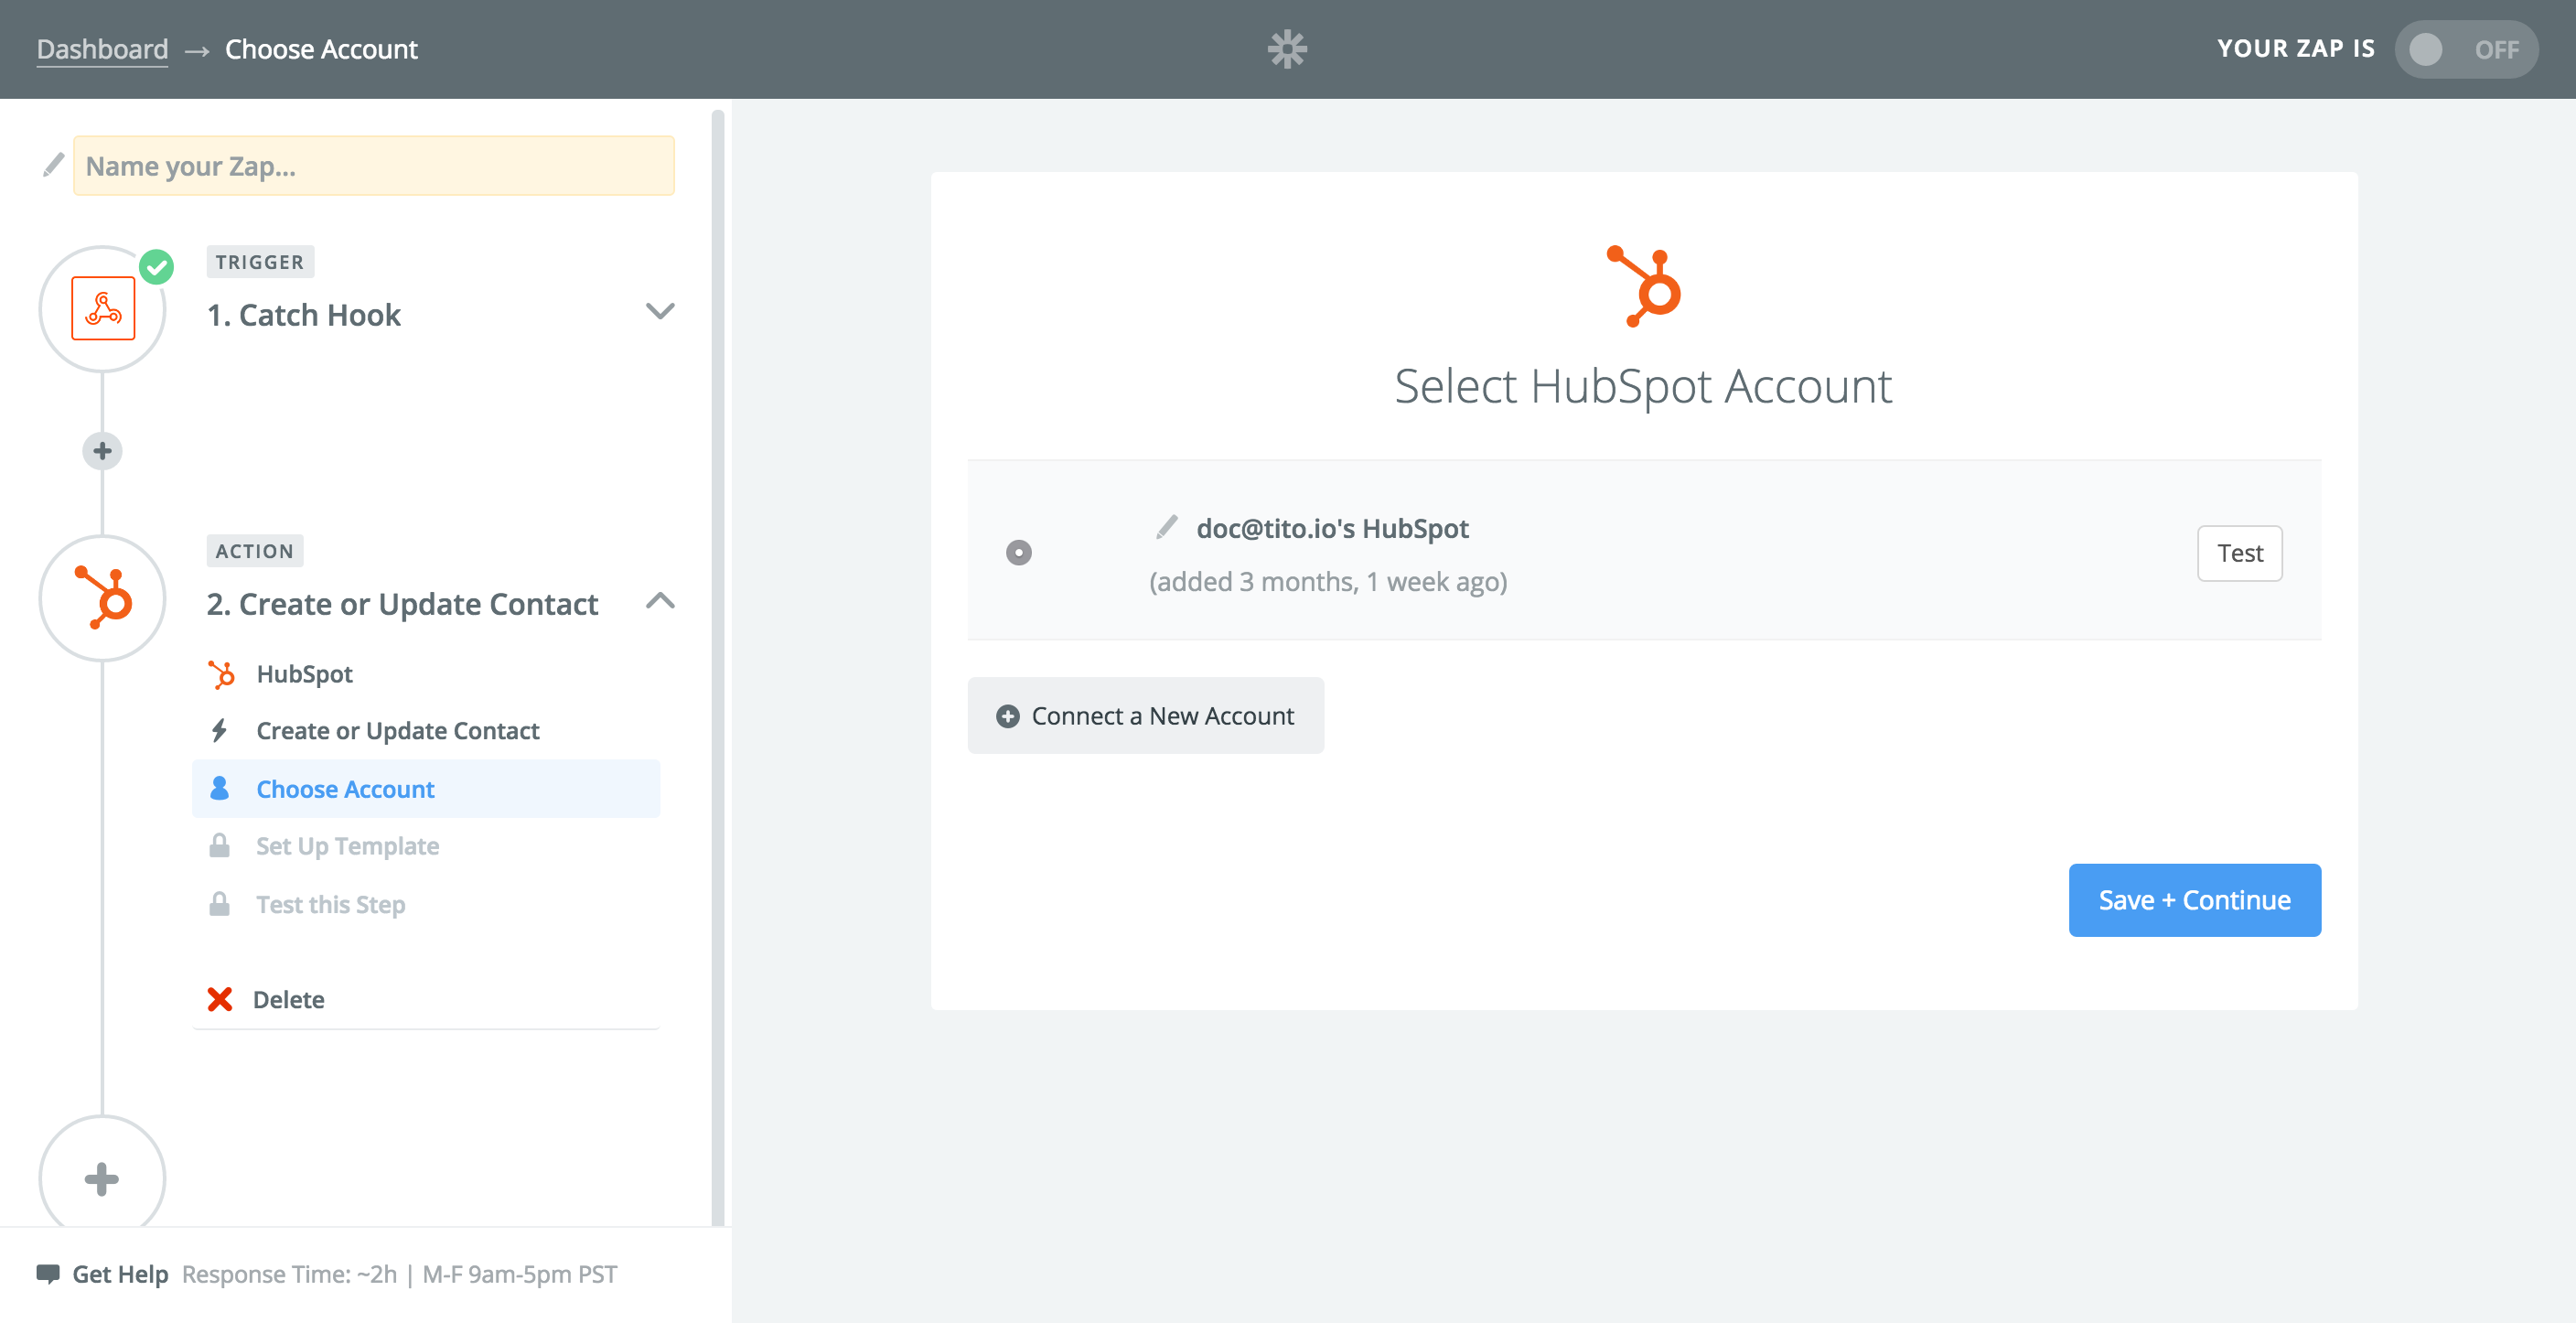Click the chat bubble Get Help icon
The image size is (2576, 1323).
[48, 1274]
